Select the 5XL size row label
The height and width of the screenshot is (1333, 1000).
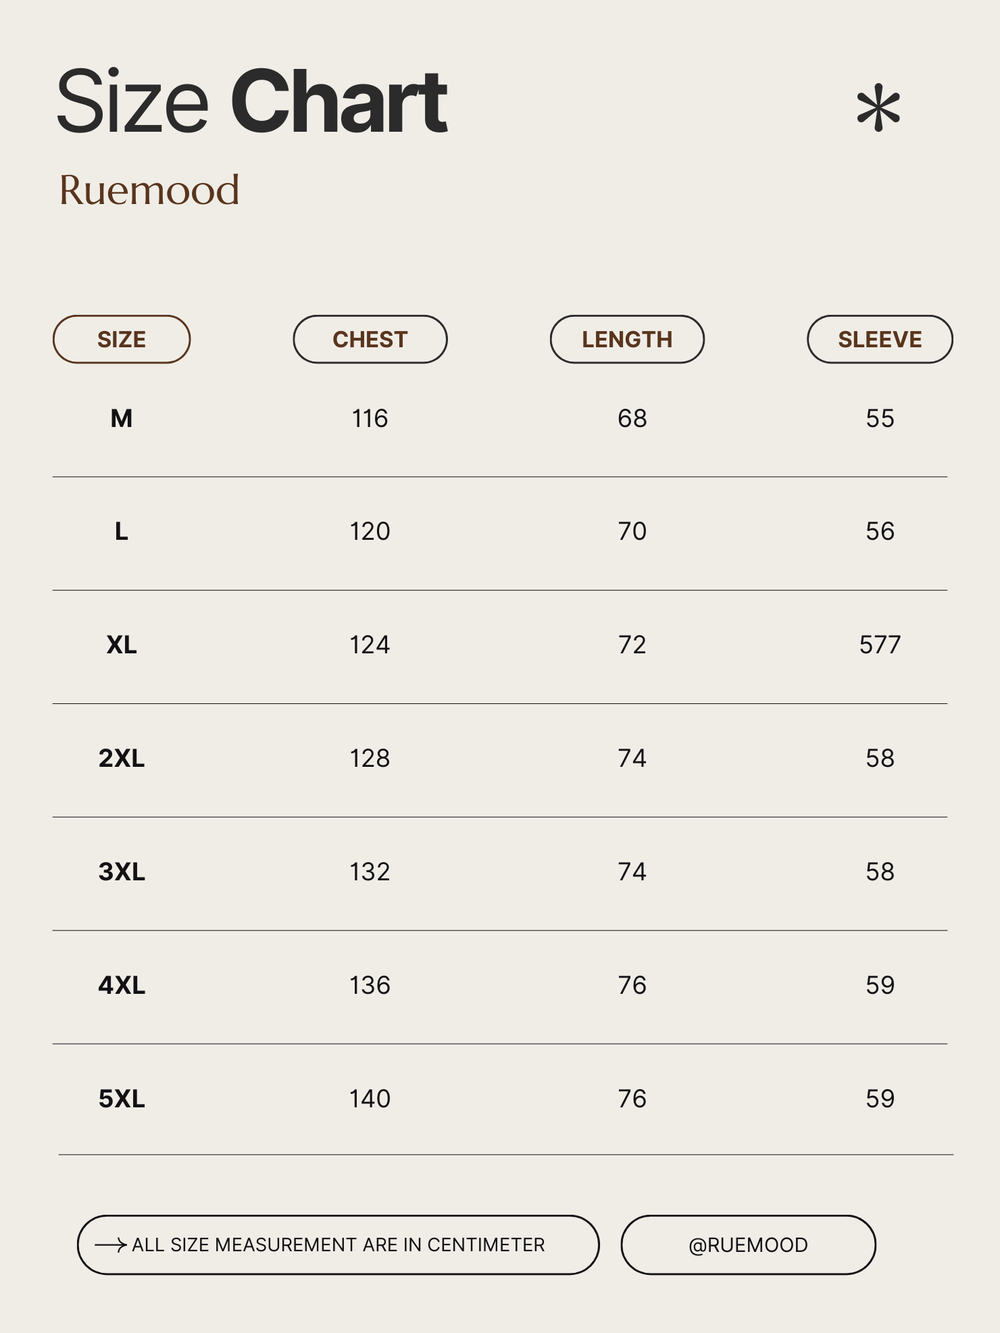click(121, 1099)
